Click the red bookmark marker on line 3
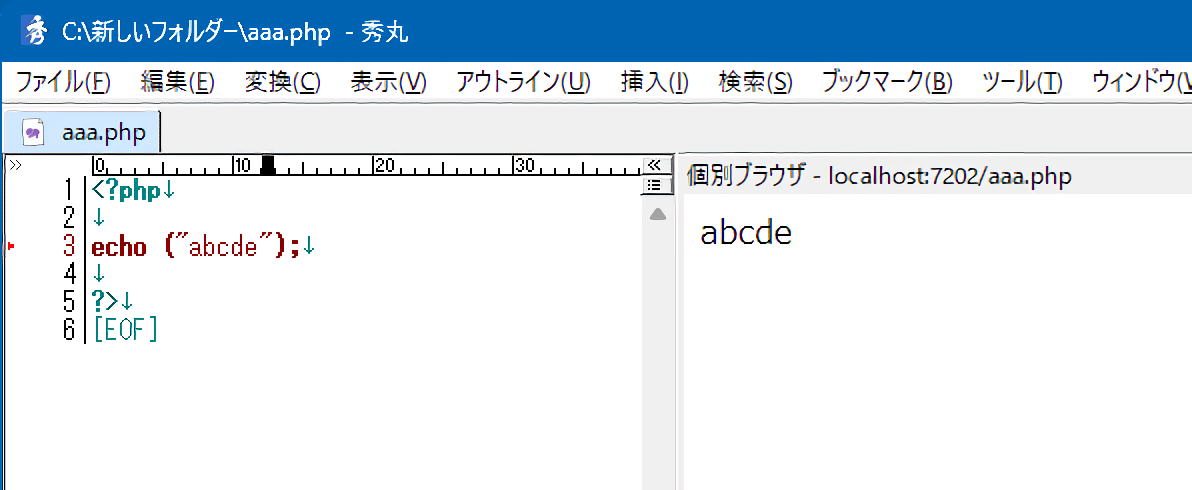This screenshot has height=490, width=1192. 11,246
